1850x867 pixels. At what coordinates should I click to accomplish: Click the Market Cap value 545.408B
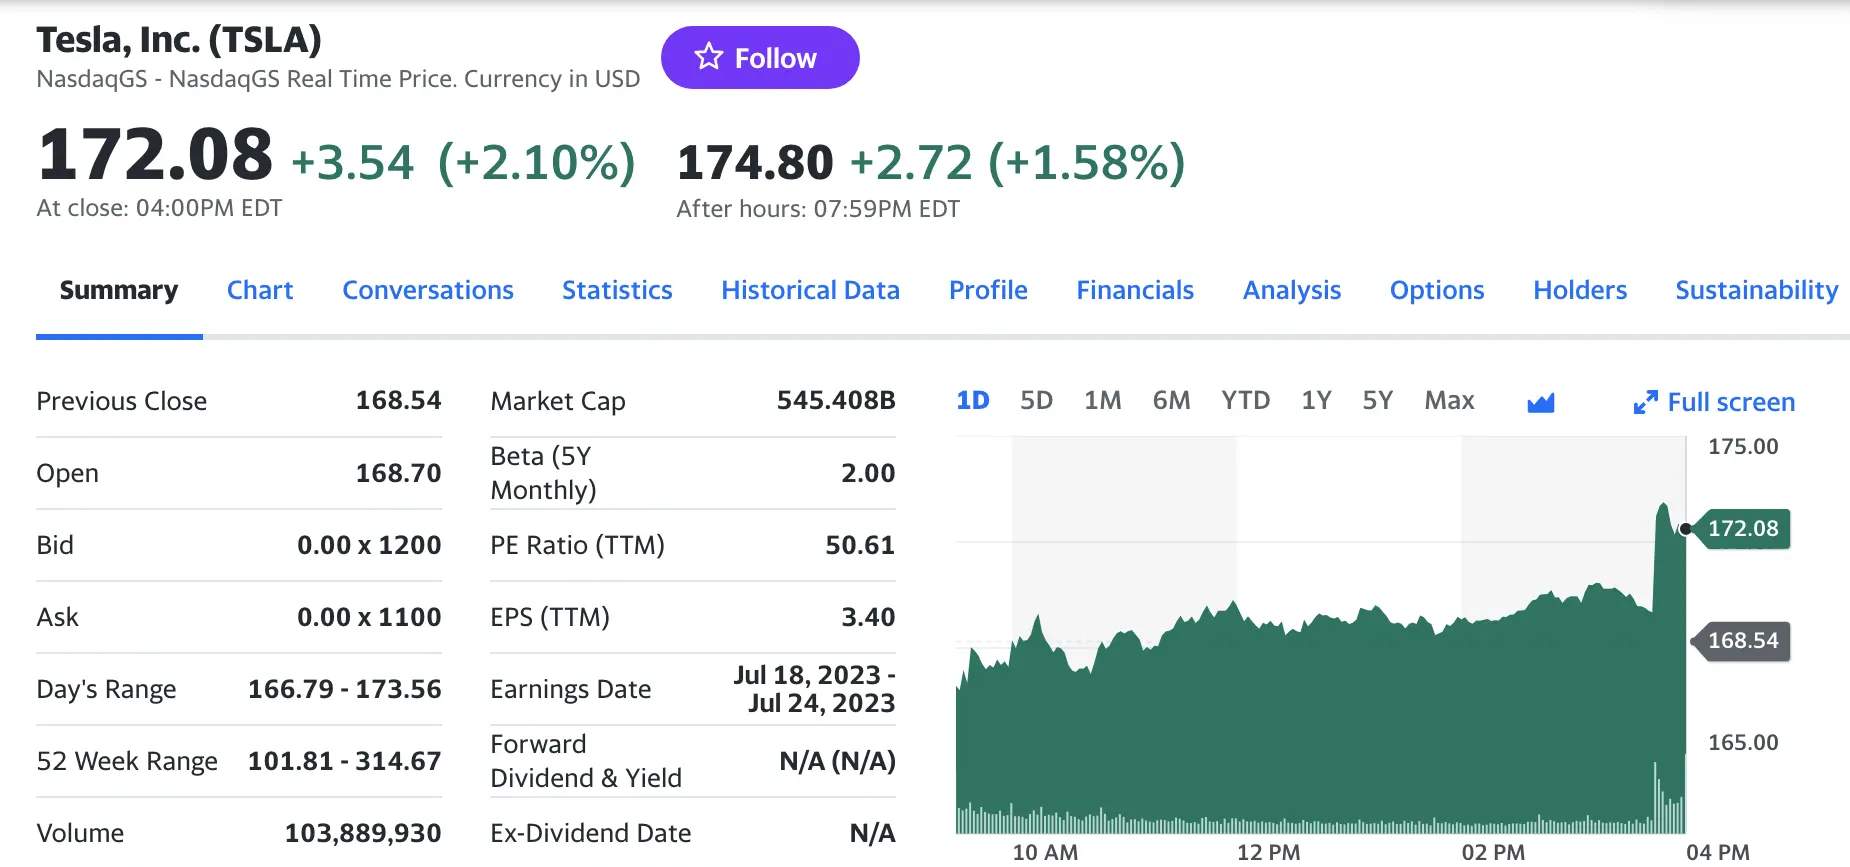pos(836,401)
